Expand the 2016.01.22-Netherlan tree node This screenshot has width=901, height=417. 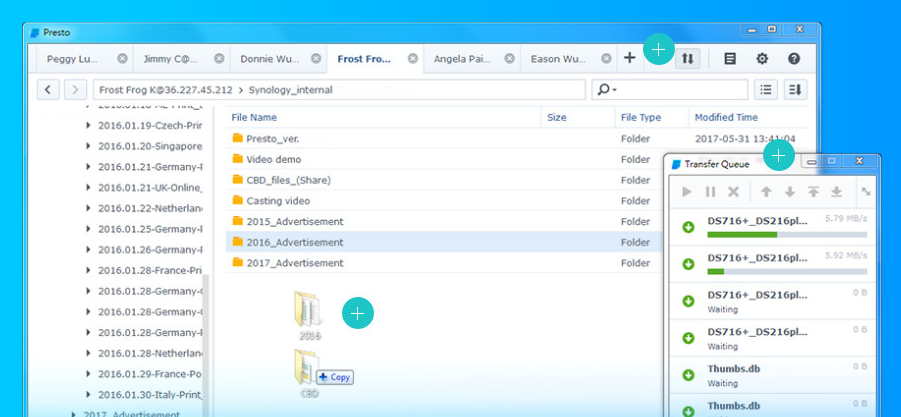[x=88, y=208]
